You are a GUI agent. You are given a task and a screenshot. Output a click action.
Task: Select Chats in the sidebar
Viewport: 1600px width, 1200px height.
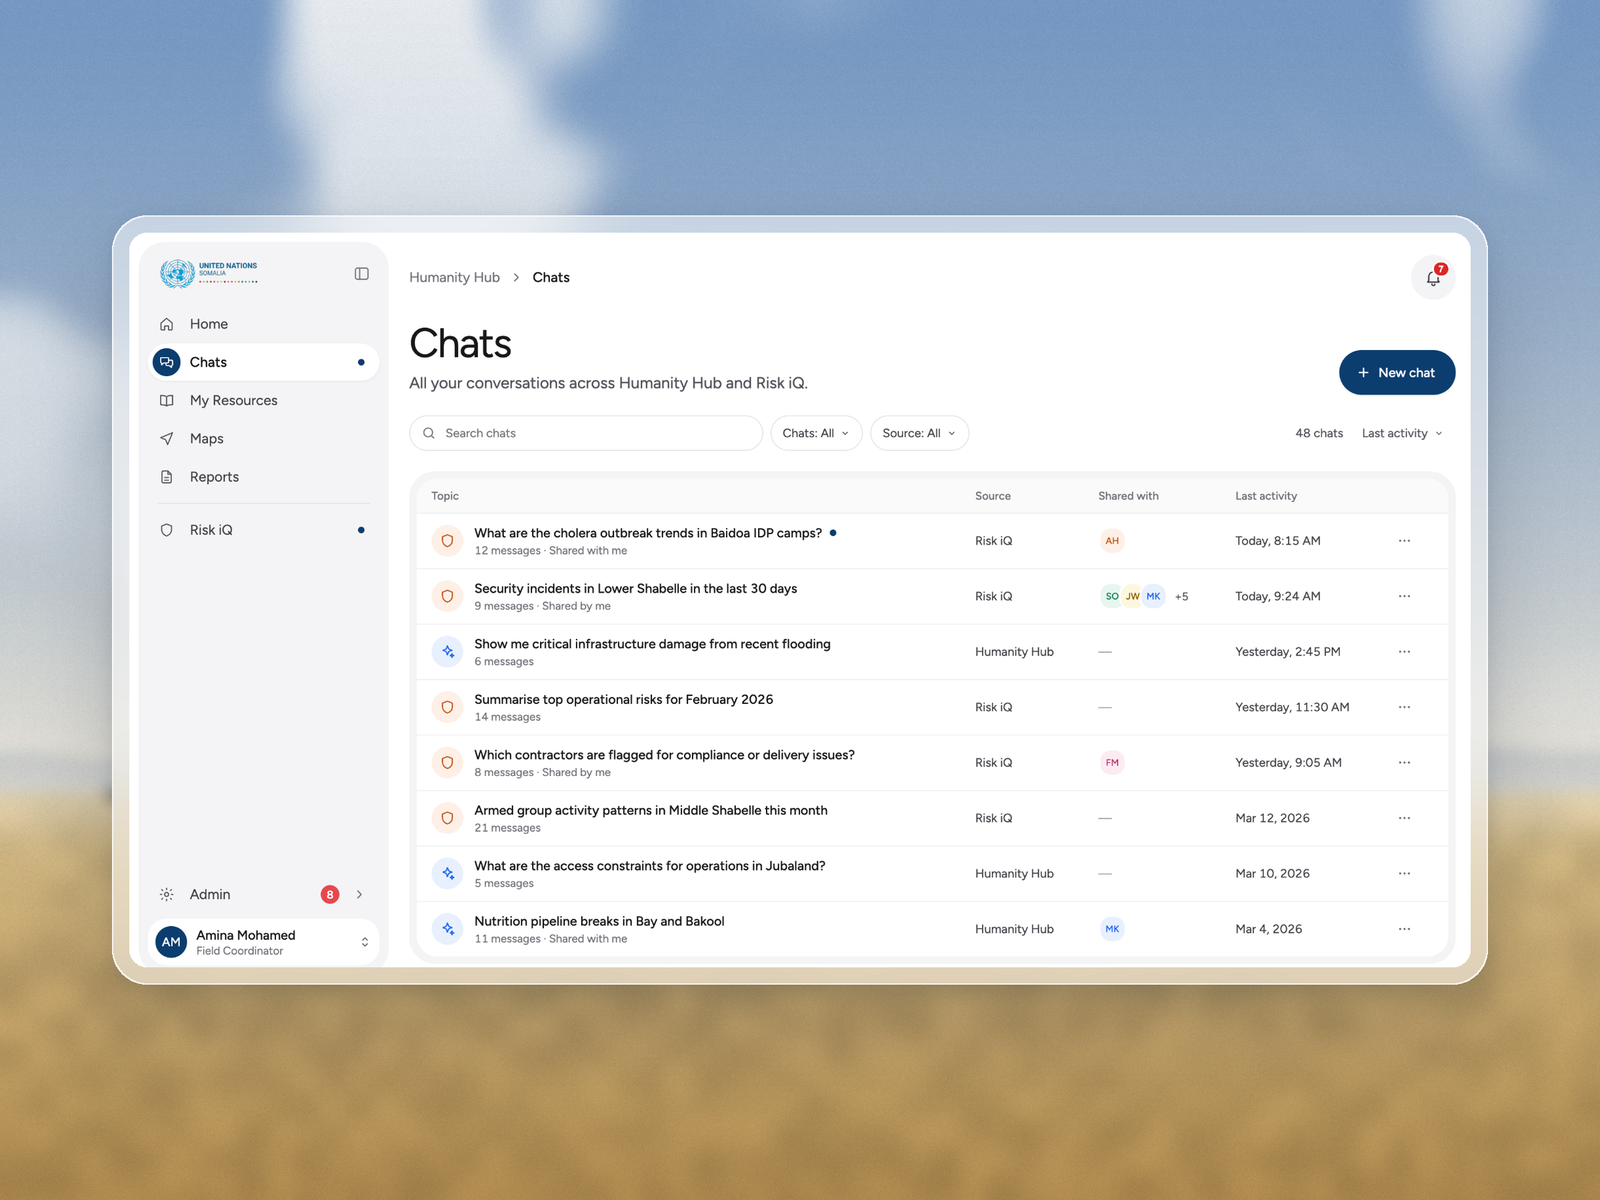tap(264, 362)
